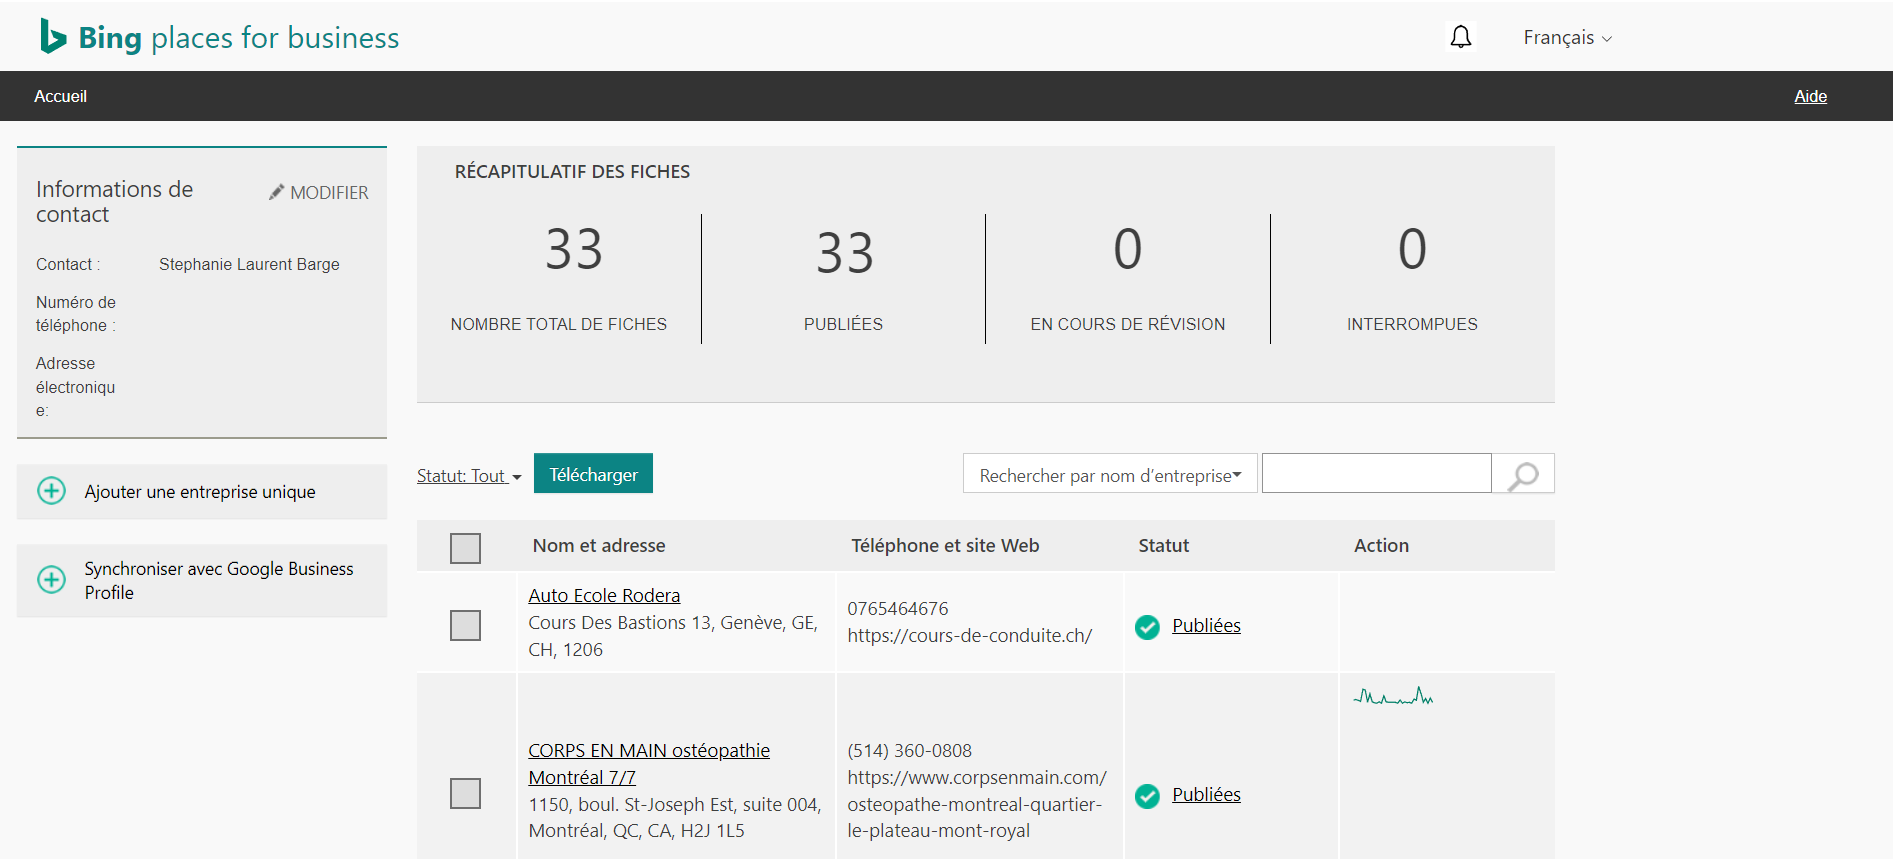Viewport: 1893px width, 859px height.
Task: Click the Action column header
Action: click(1381, 546)
